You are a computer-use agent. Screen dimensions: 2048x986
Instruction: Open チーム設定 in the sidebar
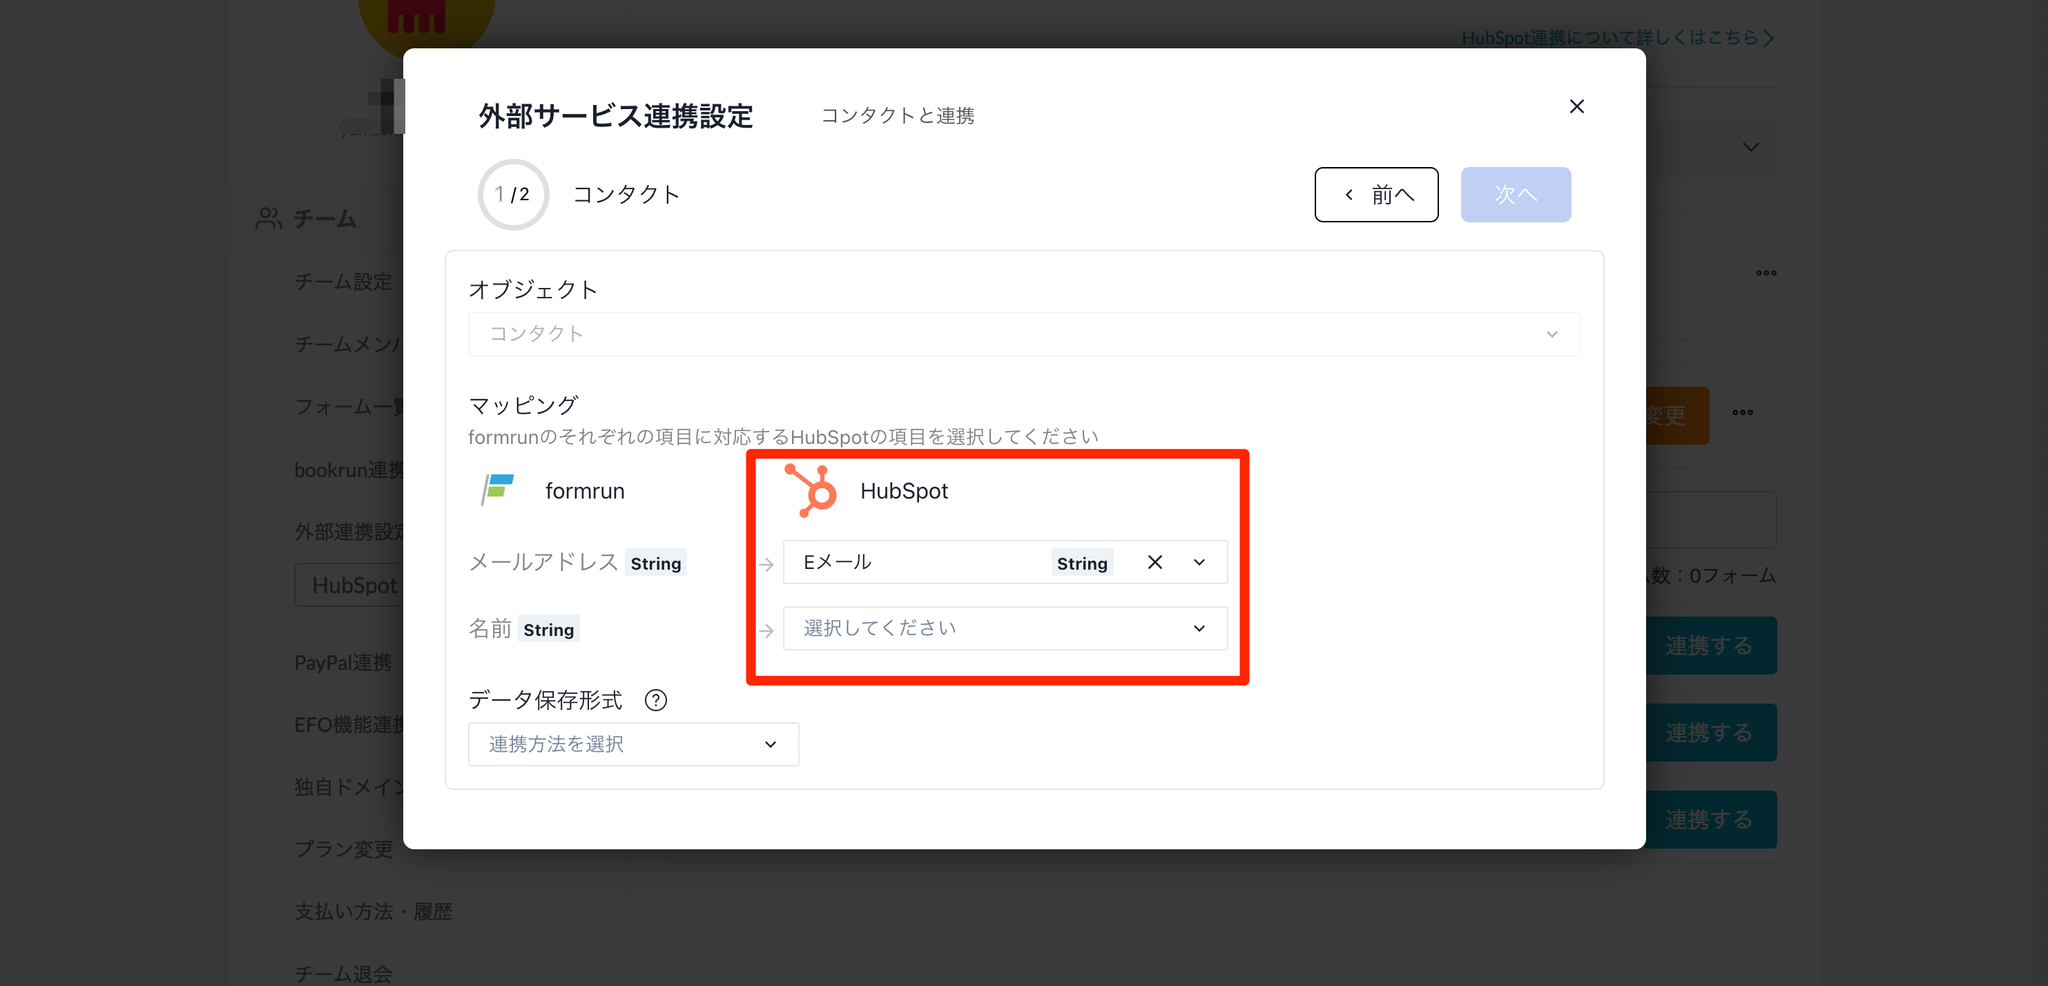[x=343, y=282]
